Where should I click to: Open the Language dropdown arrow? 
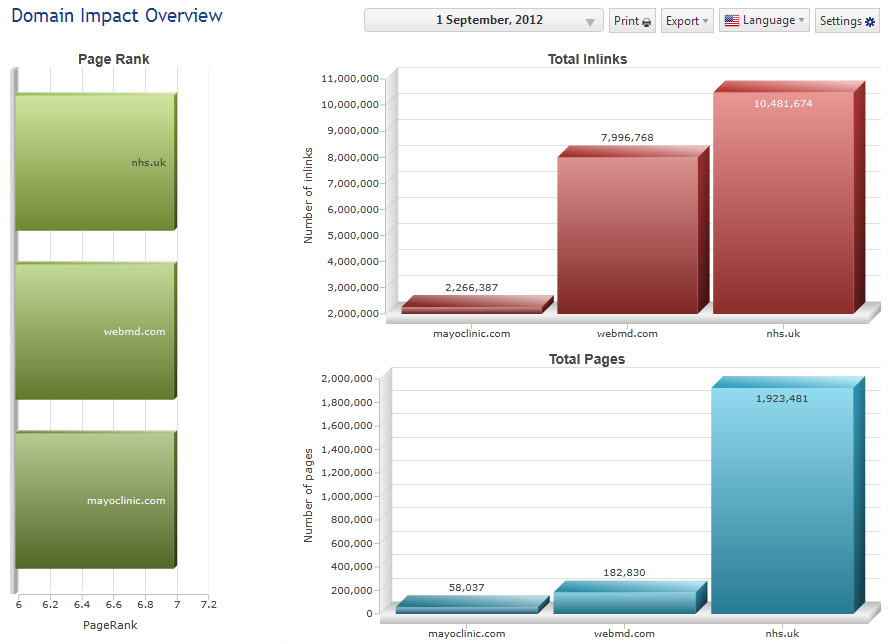click(x=801, y=21)
